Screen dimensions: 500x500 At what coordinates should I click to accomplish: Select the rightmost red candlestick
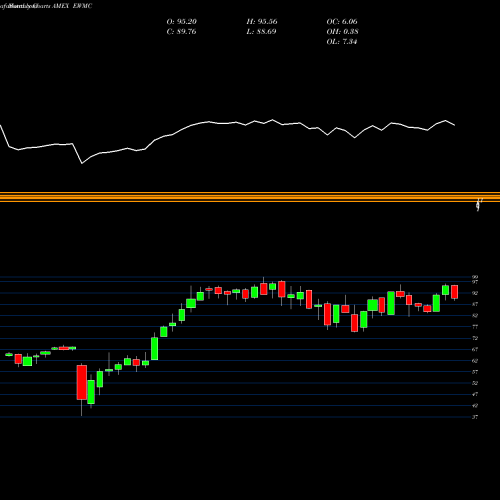click(x=455, y=292)
